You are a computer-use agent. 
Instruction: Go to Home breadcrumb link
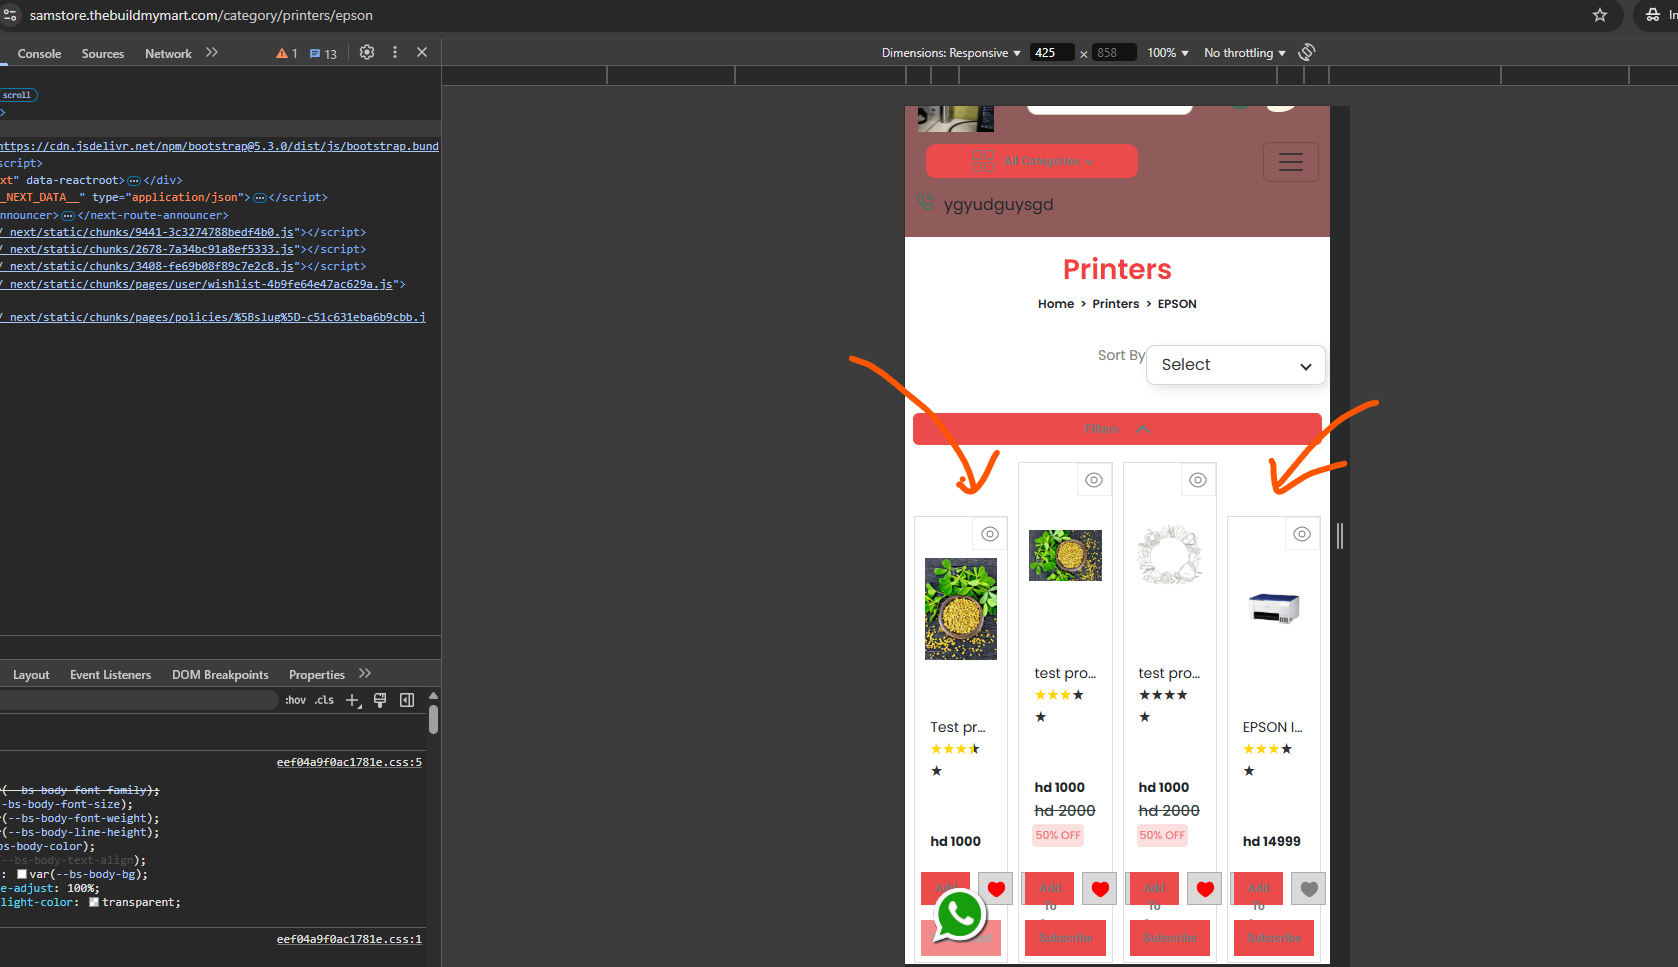[x=1056, y=304]
